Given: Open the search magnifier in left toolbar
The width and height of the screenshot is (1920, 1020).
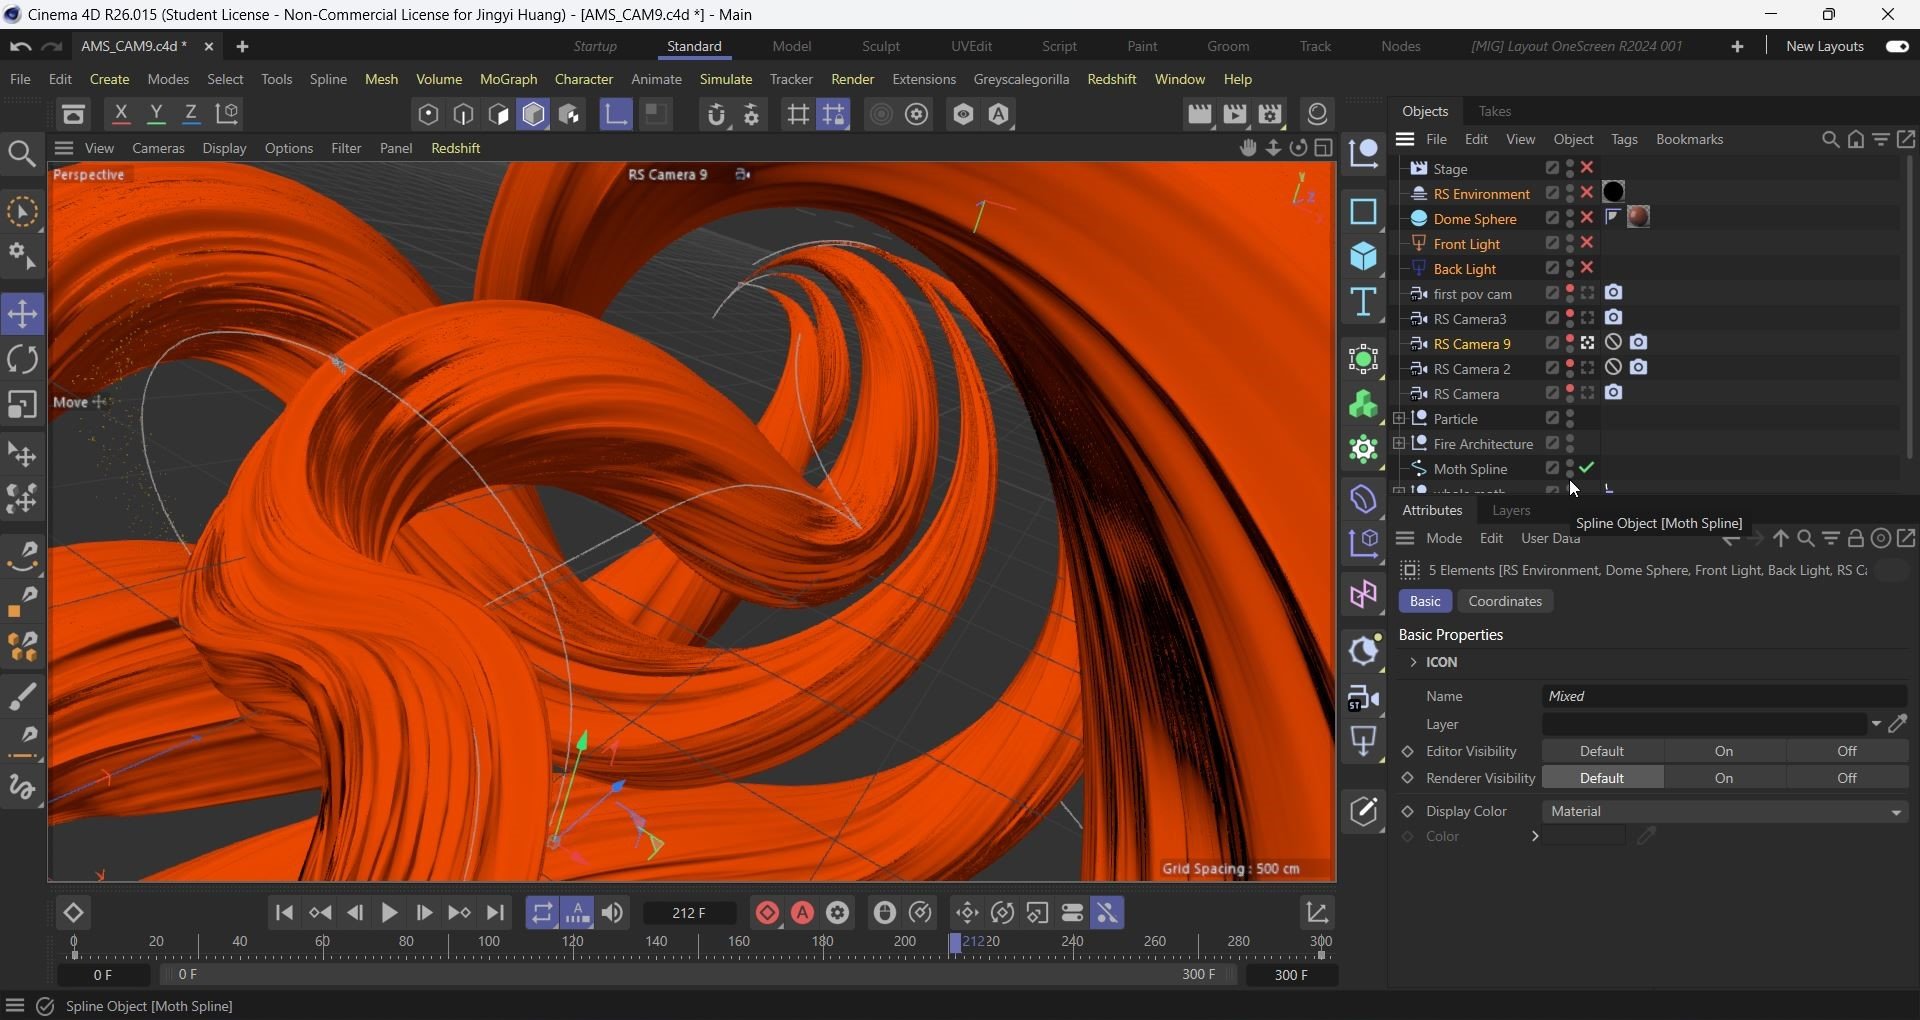Looking at the screenshot, I should point(22,154).
